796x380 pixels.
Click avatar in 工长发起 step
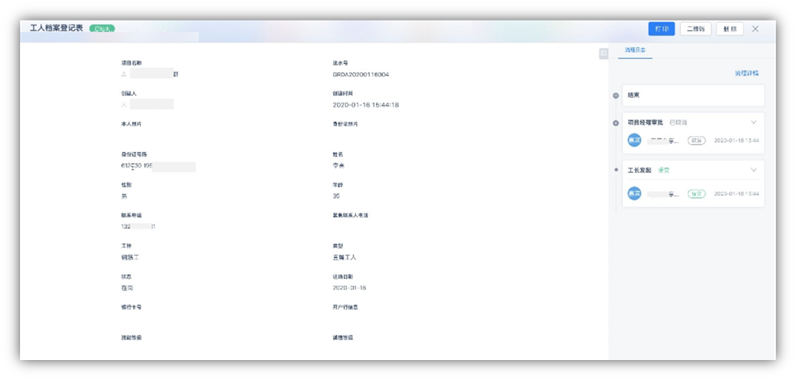click(634, 193)
